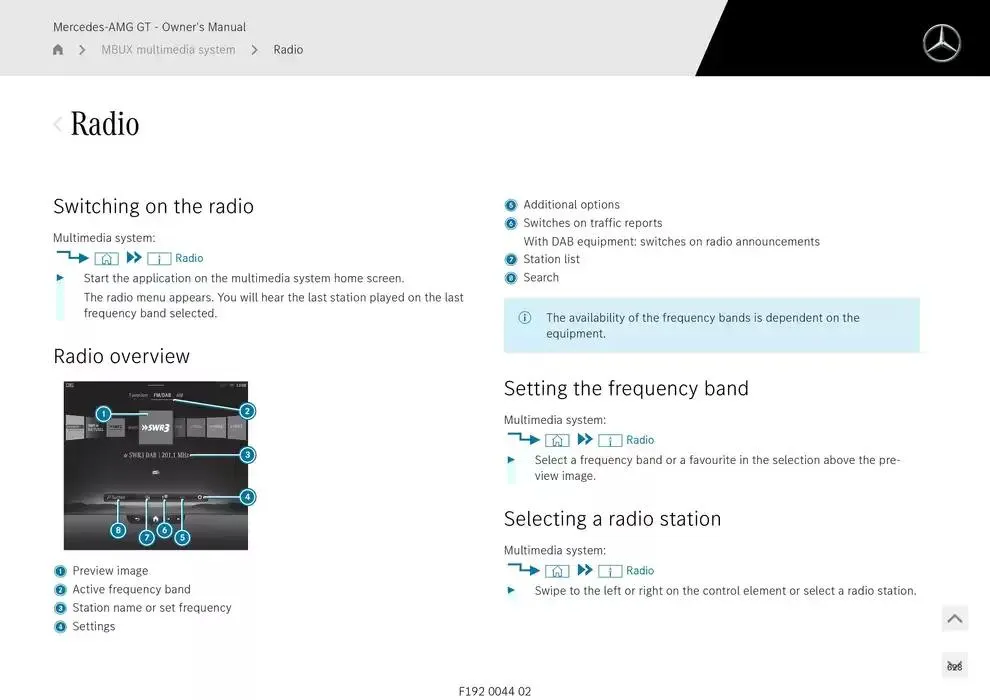Click callout number 8 on the radio overview image

click(118, 530)
